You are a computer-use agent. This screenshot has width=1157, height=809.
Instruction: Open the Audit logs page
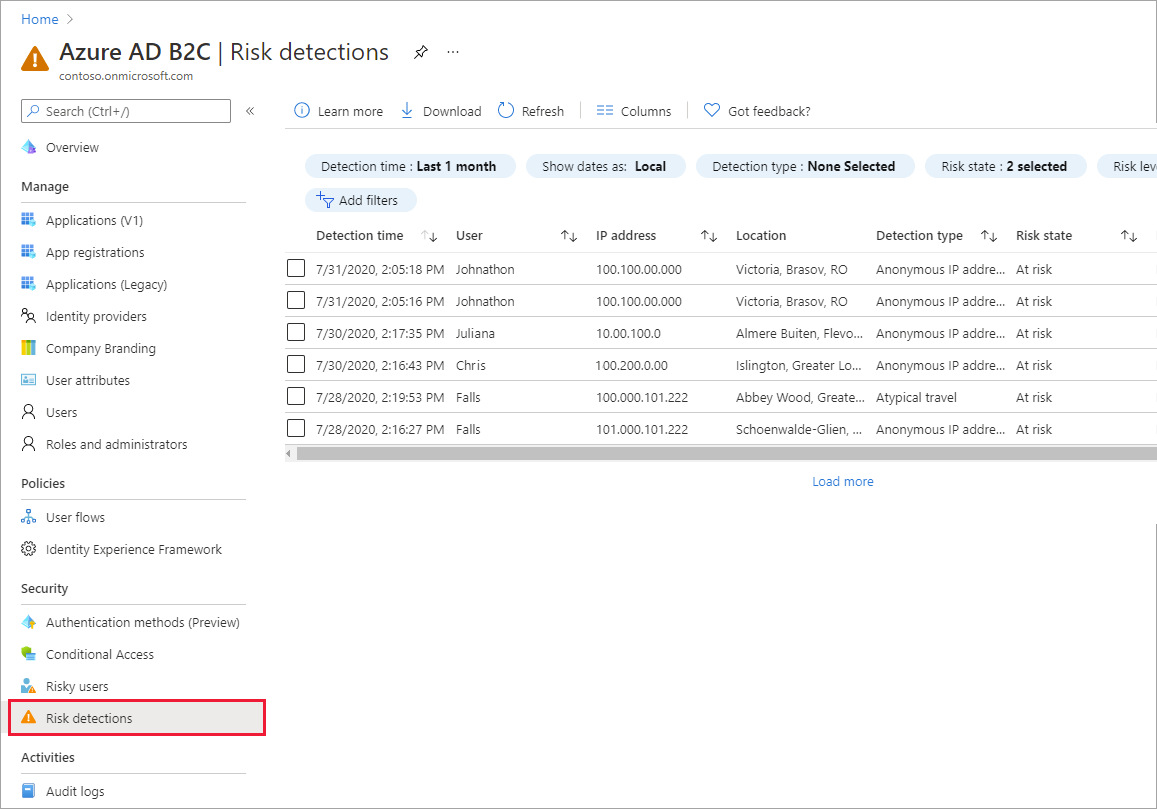tap(76, 790)
